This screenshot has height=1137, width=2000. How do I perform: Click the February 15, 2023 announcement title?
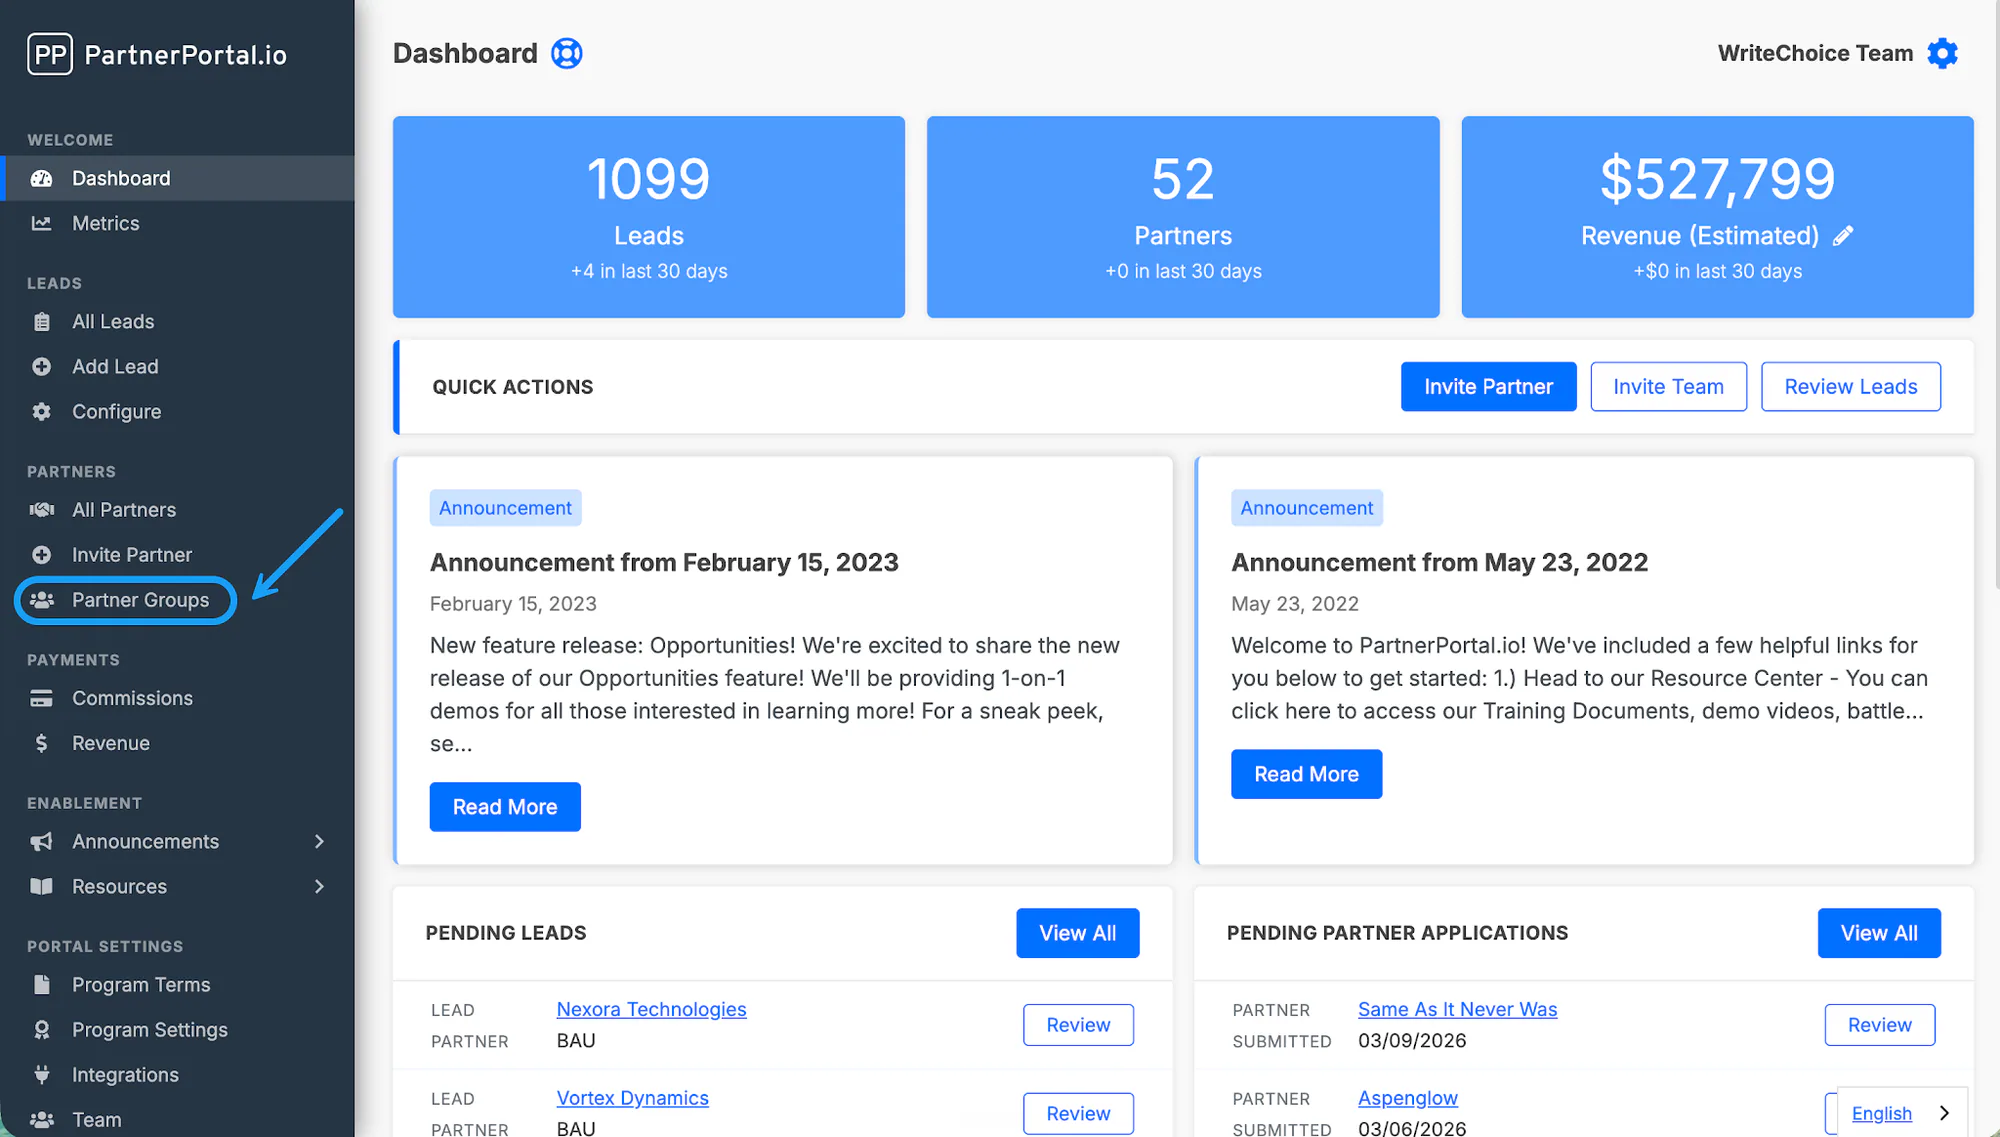click(664, 563)
